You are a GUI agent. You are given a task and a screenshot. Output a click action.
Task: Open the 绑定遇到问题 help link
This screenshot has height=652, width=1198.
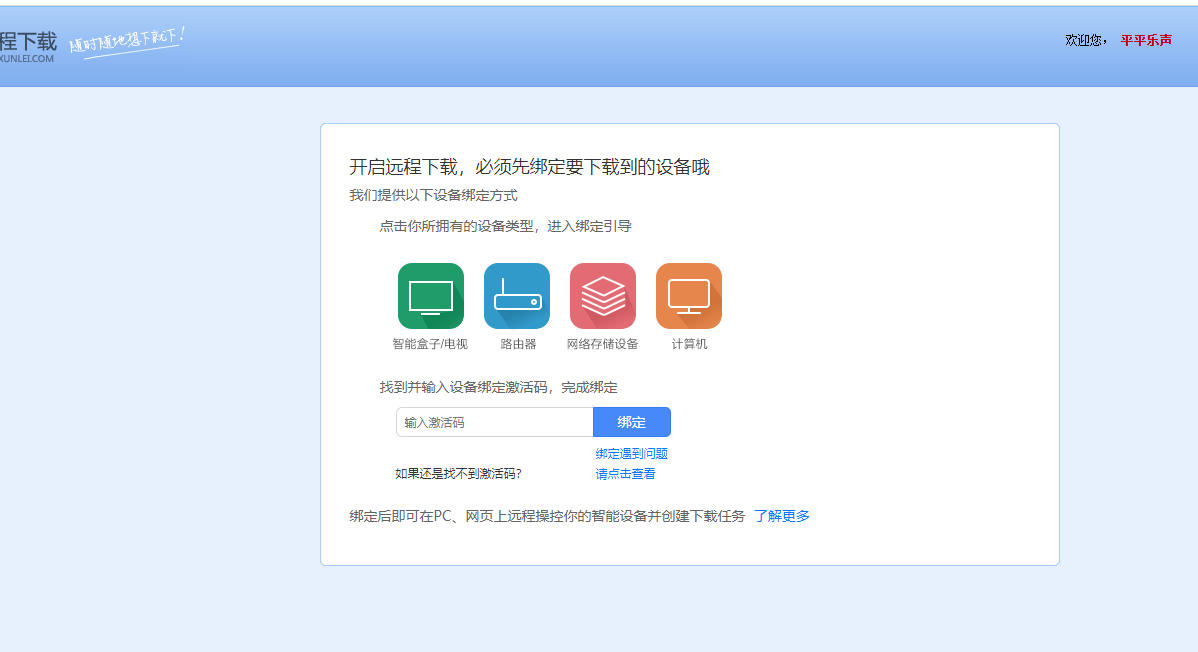click(x=631, y=453)
